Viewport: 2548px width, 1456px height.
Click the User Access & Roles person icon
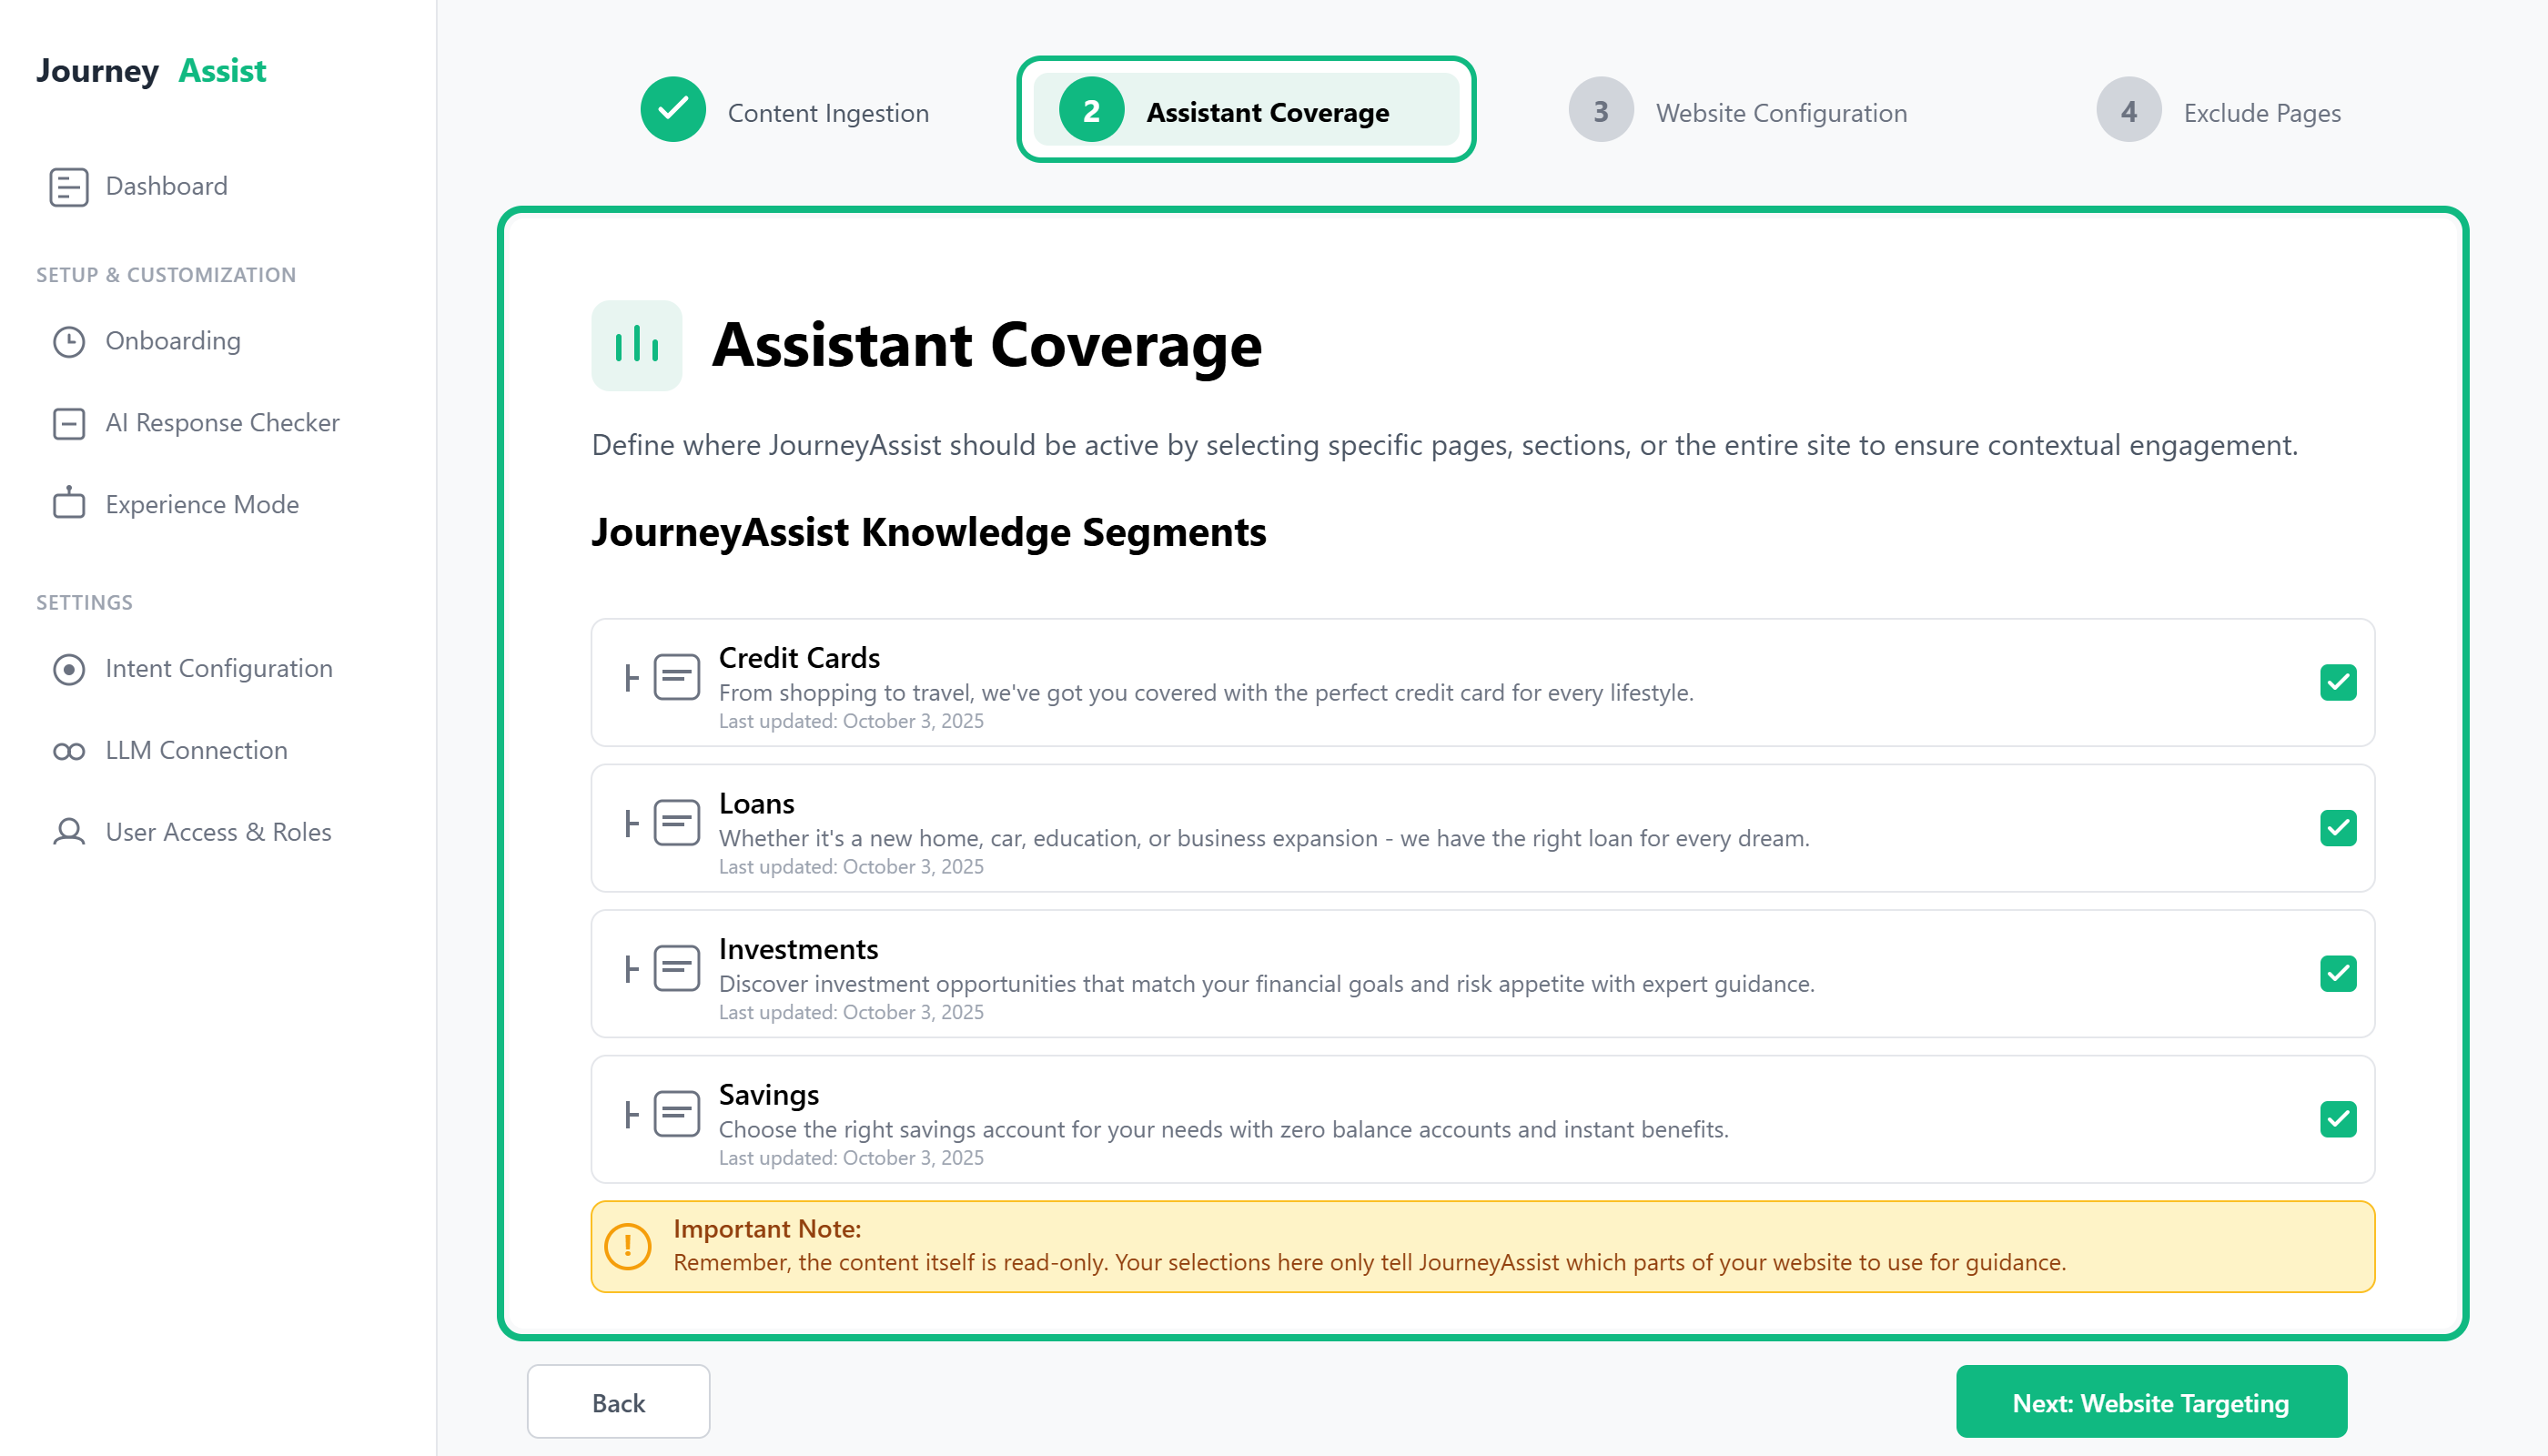pyautogui.click(x=68, y=832)
